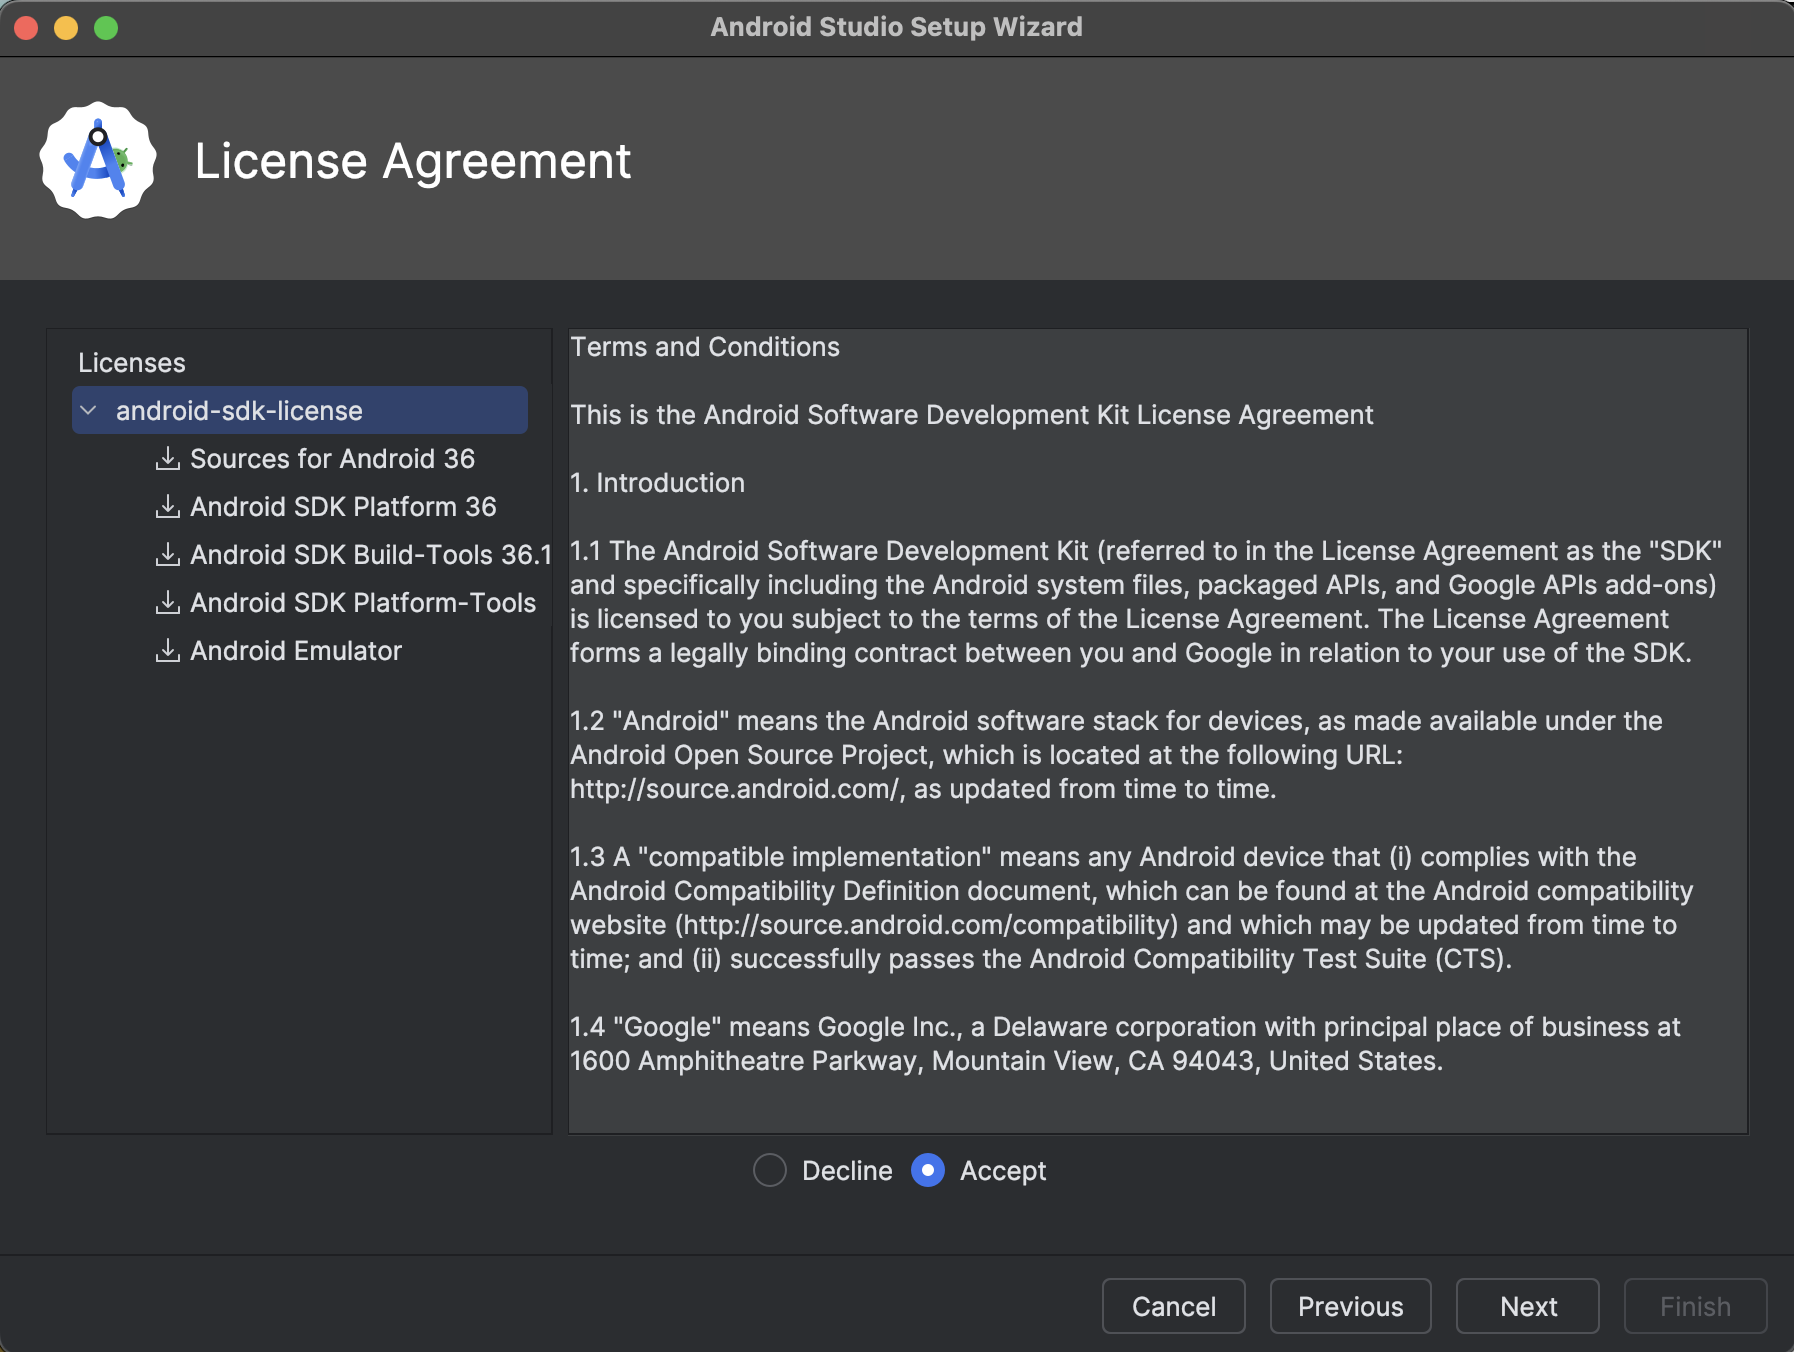Viewport: 1794px width, 1352px height.
Task: Select Sources for Android 36 item
Action: (332, 459)
